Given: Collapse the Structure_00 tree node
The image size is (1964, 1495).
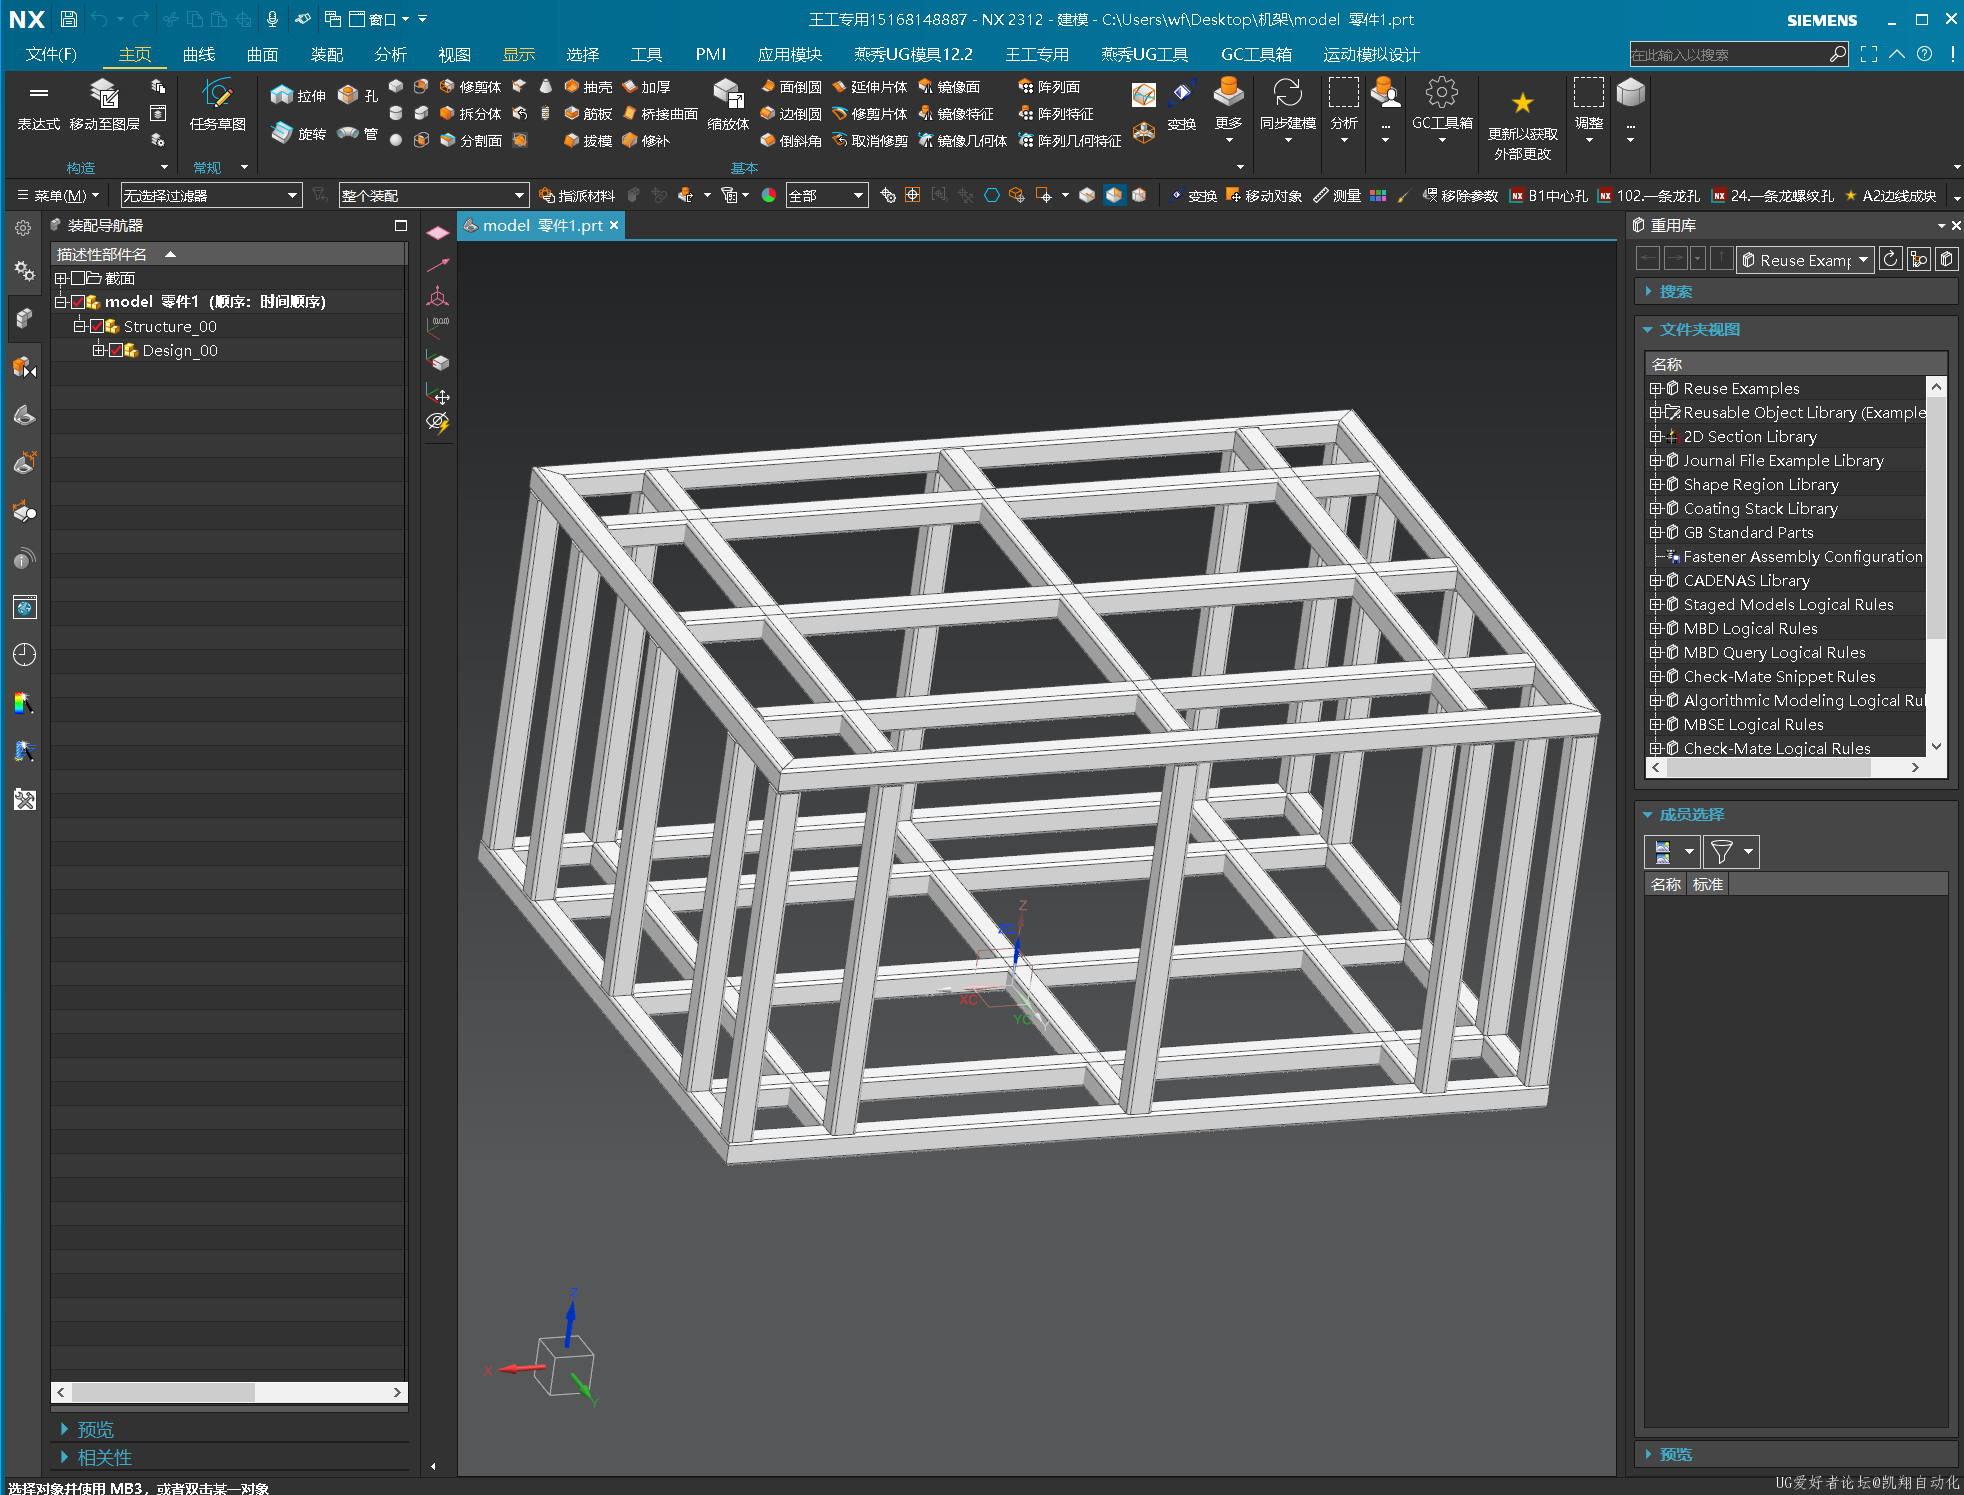Looking at the screenshot, I should click(x=79, y=326).
